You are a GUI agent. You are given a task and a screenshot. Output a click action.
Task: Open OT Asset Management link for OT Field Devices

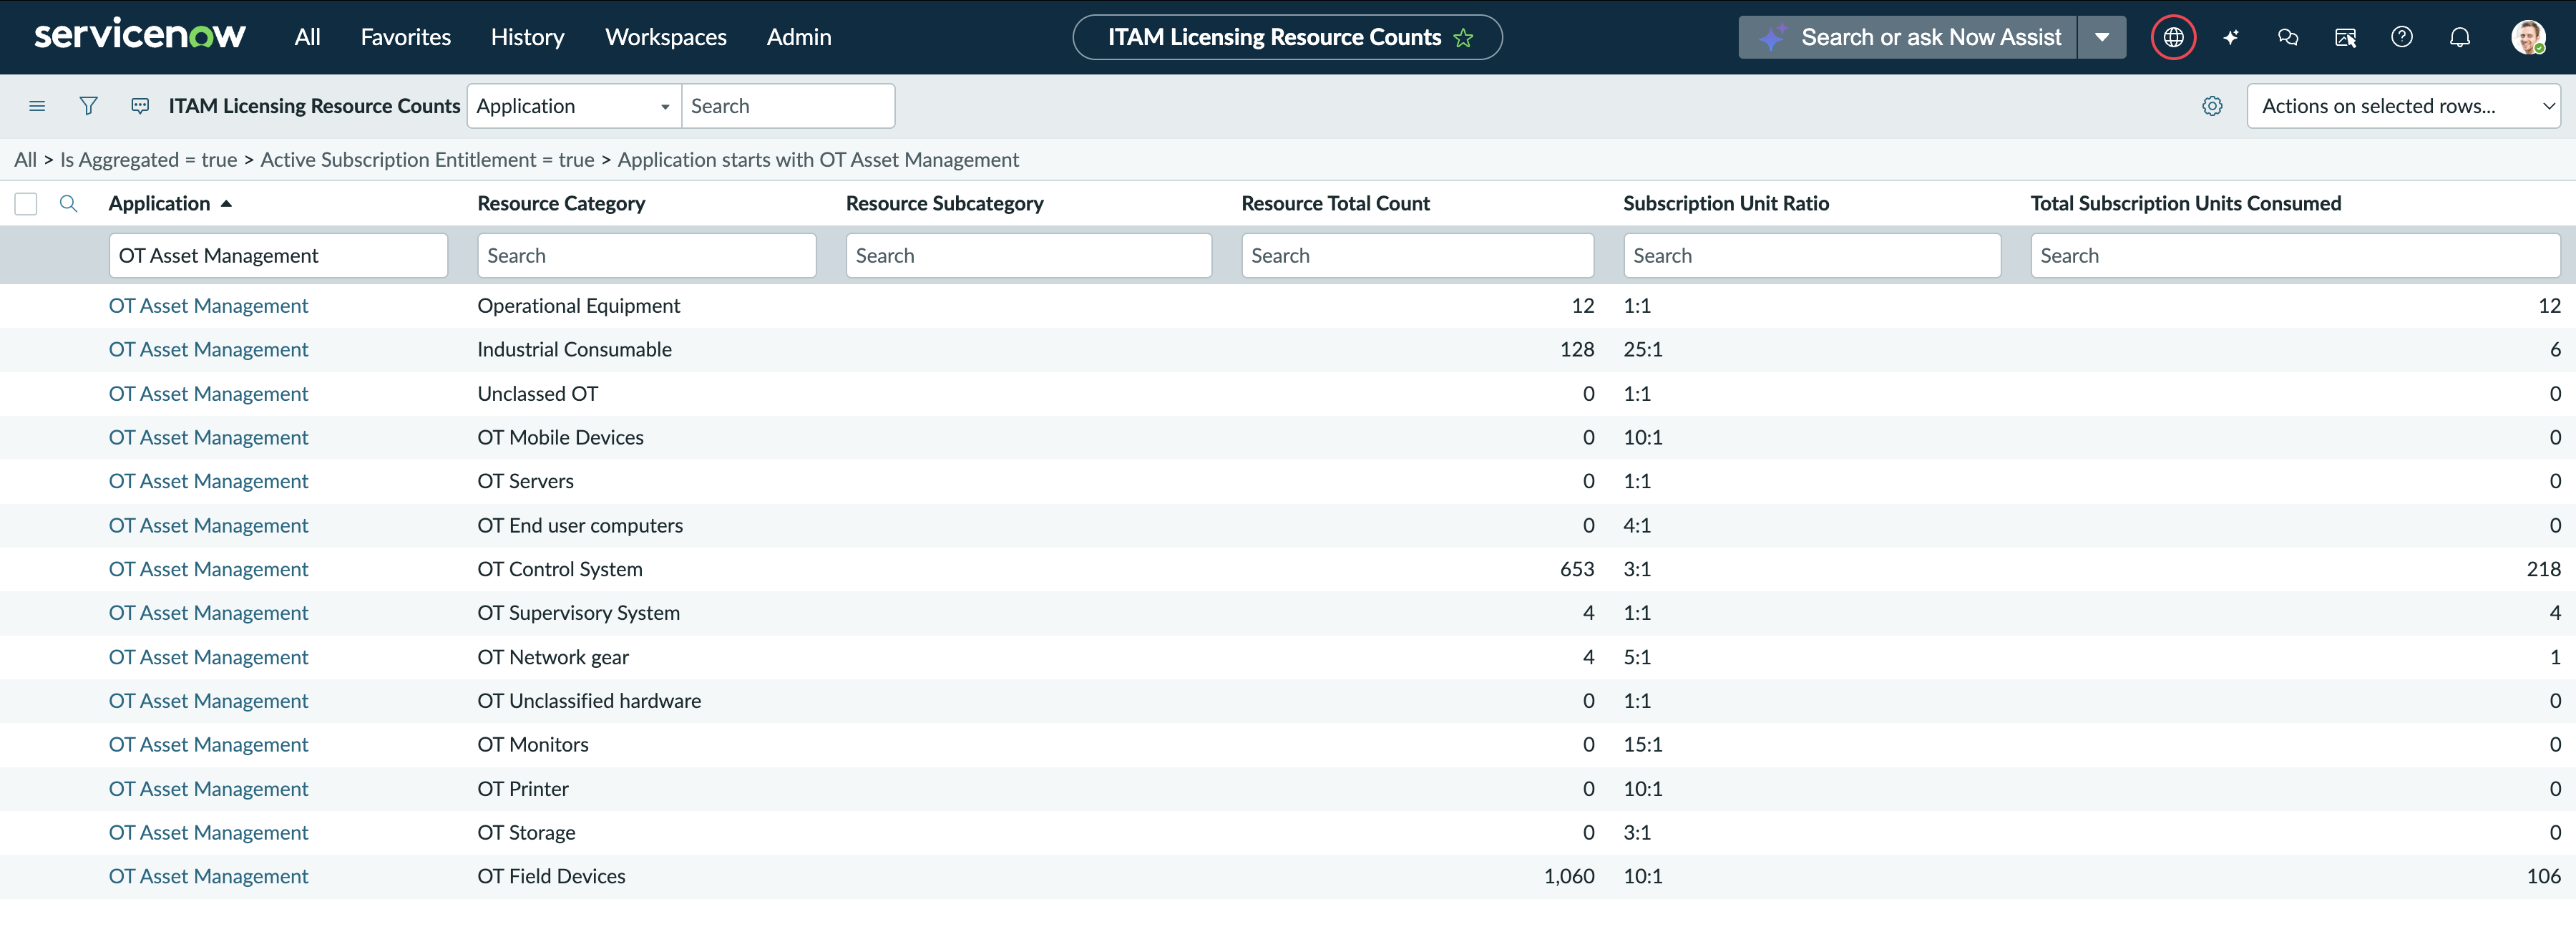tap(208, 877)
